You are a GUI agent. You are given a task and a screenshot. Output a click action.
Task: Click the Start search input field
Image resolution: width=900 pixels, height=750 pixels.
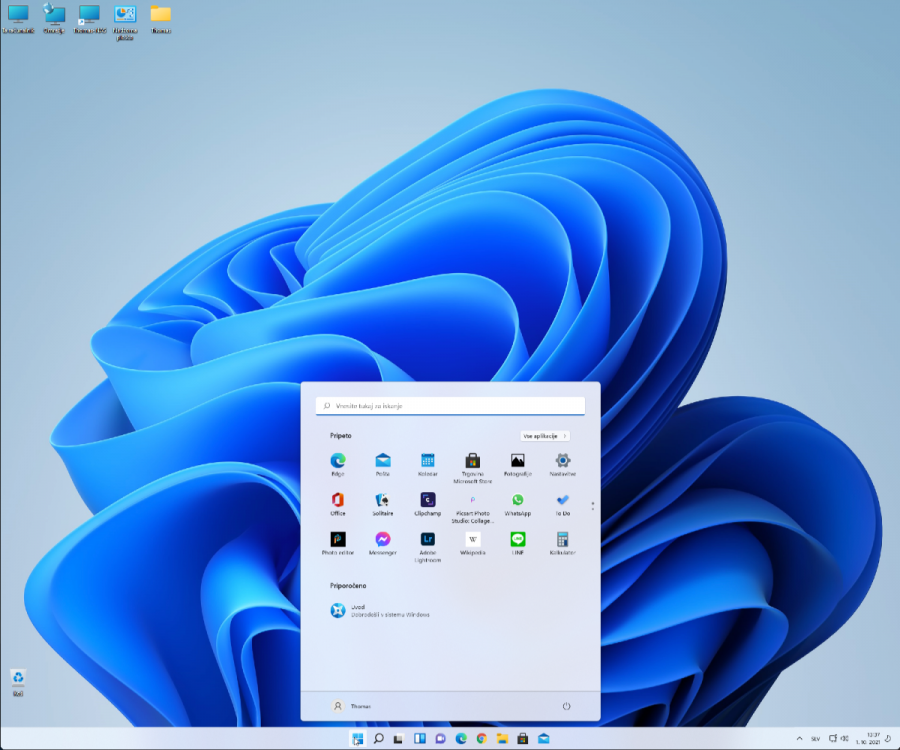[450, 405]
